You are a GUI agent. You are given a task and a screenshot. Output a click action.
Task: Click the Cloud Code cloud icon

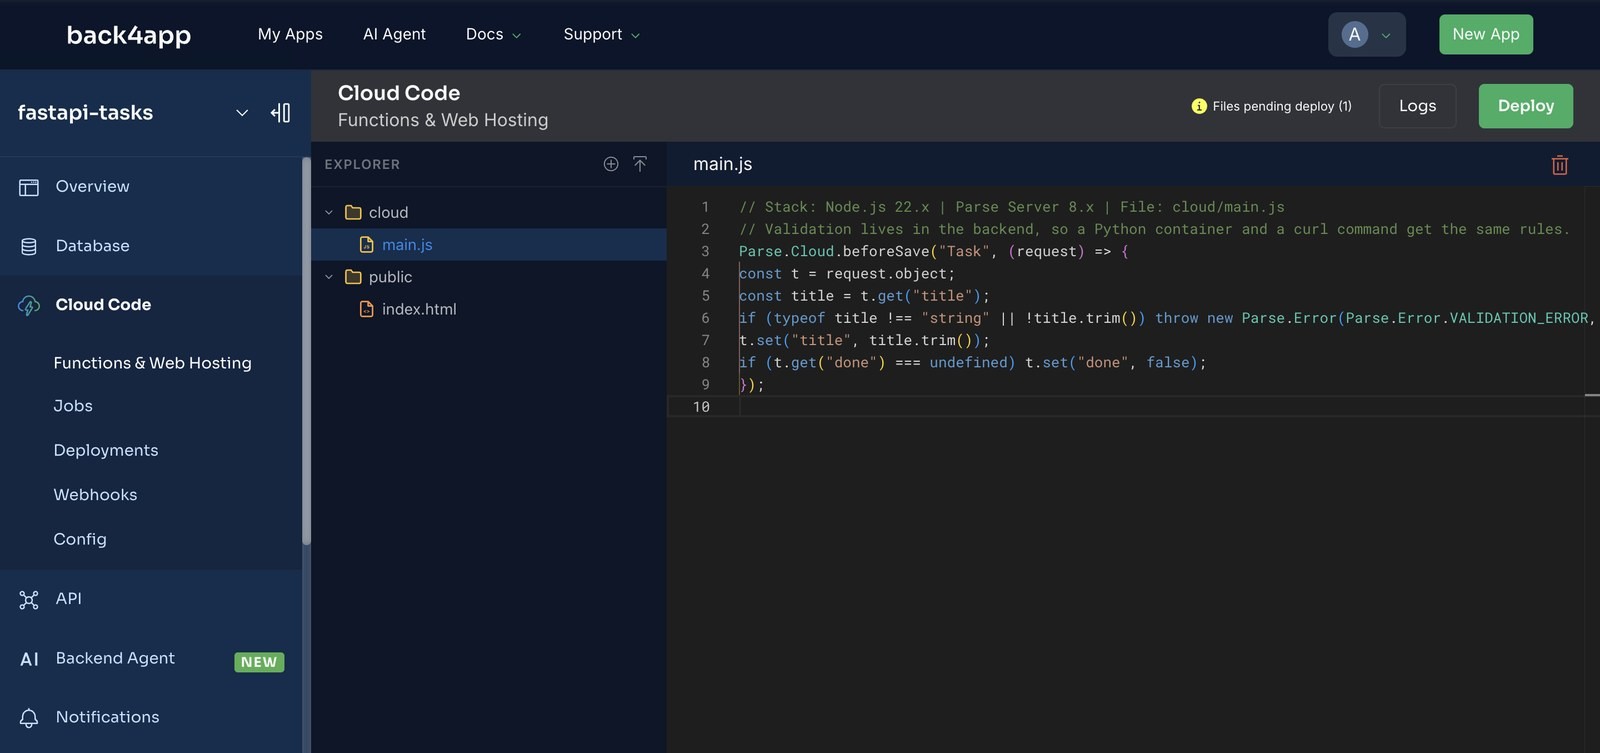pos(29,305)
